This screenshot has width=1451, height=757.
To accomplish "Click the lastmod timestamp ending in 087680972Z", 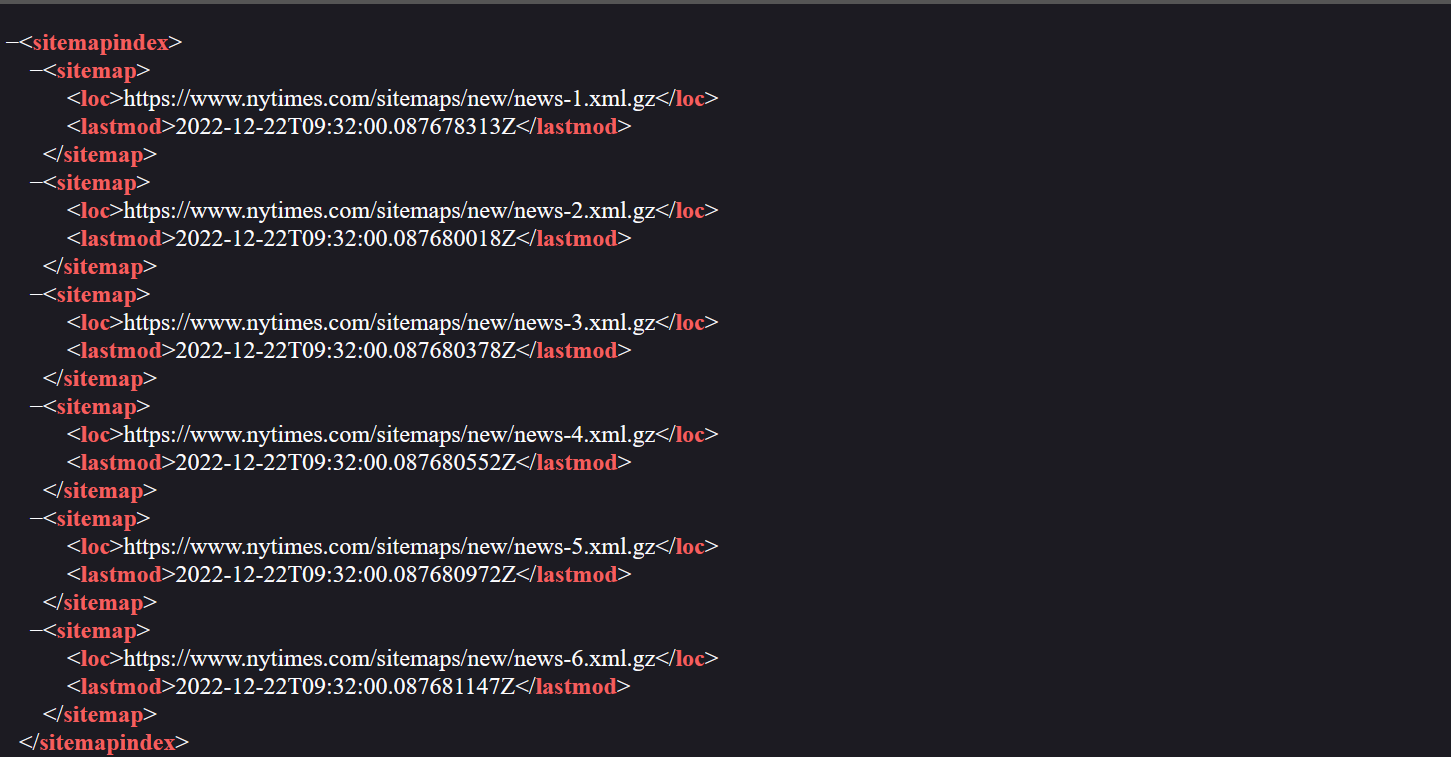I will coord(345,575).
